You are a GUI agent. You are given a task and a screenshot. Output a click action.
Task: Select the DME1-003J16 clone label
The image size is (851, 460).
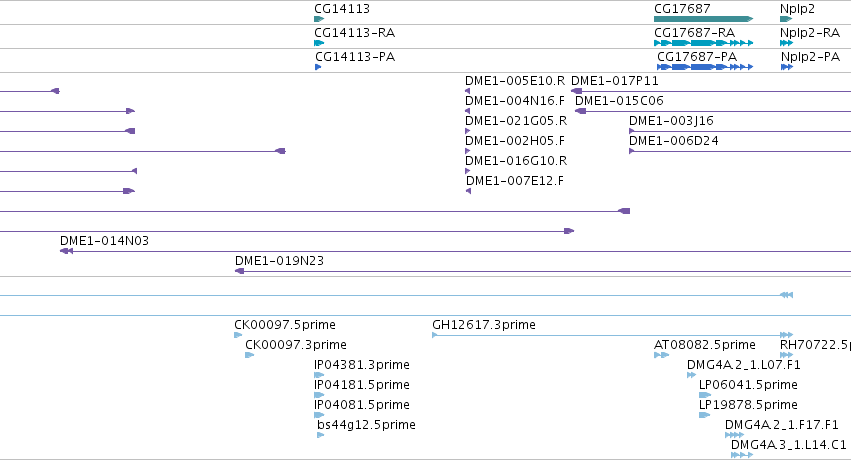point(671,120)
